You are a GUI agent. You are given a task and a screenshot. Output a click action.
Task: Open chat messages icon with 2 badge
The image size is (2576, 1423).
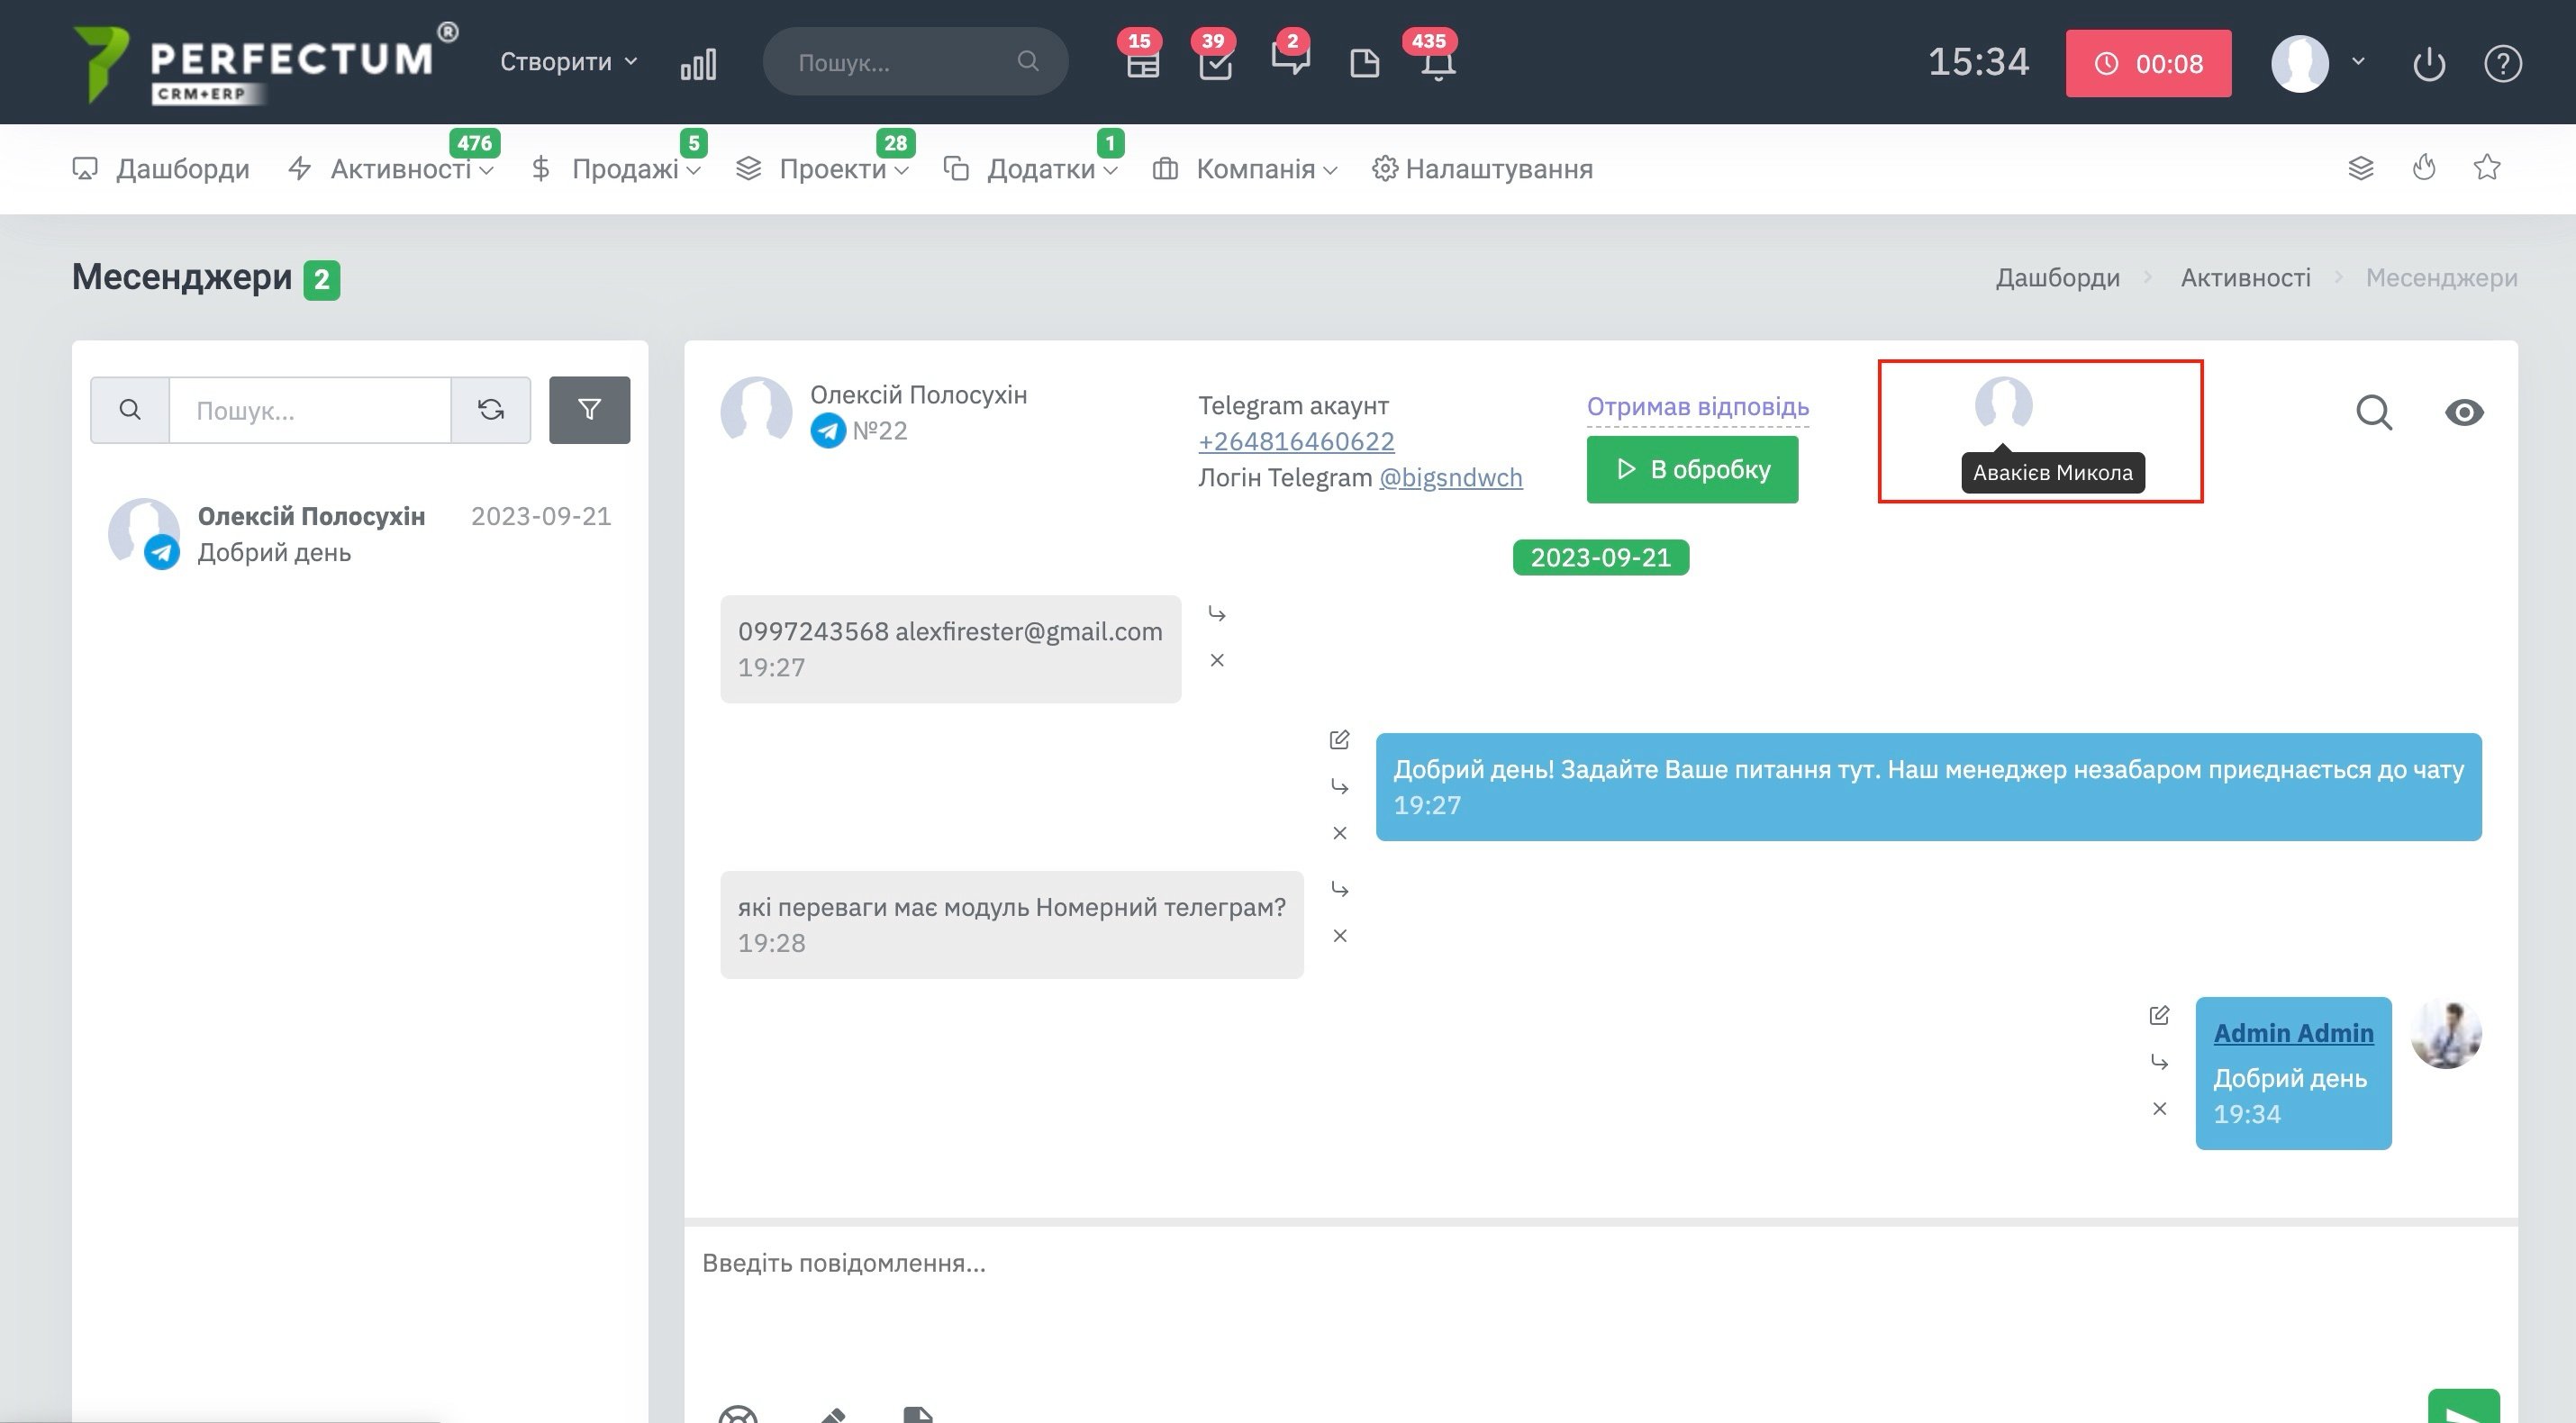tap(1289, 60)
